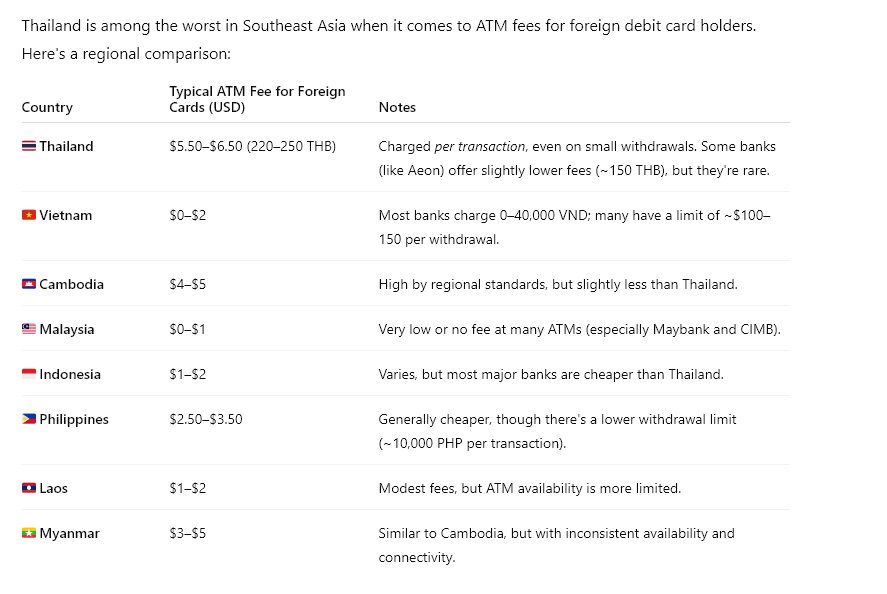Click the Typical ATM Fee column header
The image size is (887, 594).
coord(257,100)
